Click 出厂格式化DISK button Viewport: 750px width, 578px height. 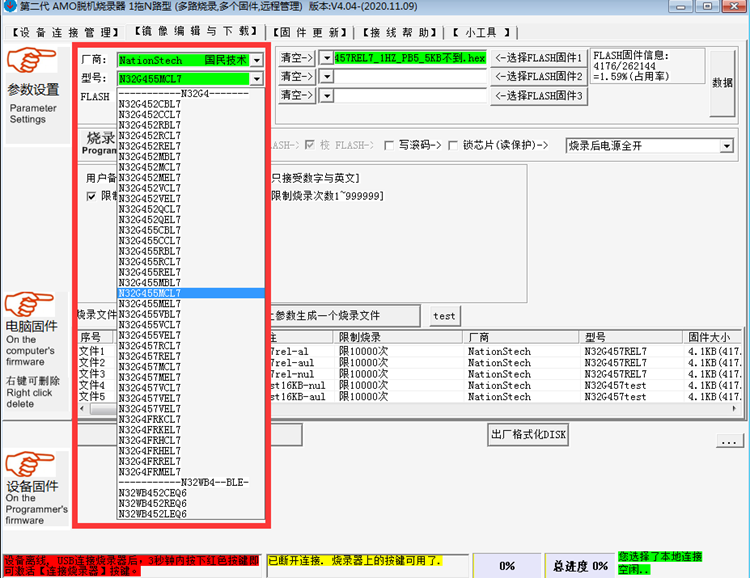coord(528,434)
